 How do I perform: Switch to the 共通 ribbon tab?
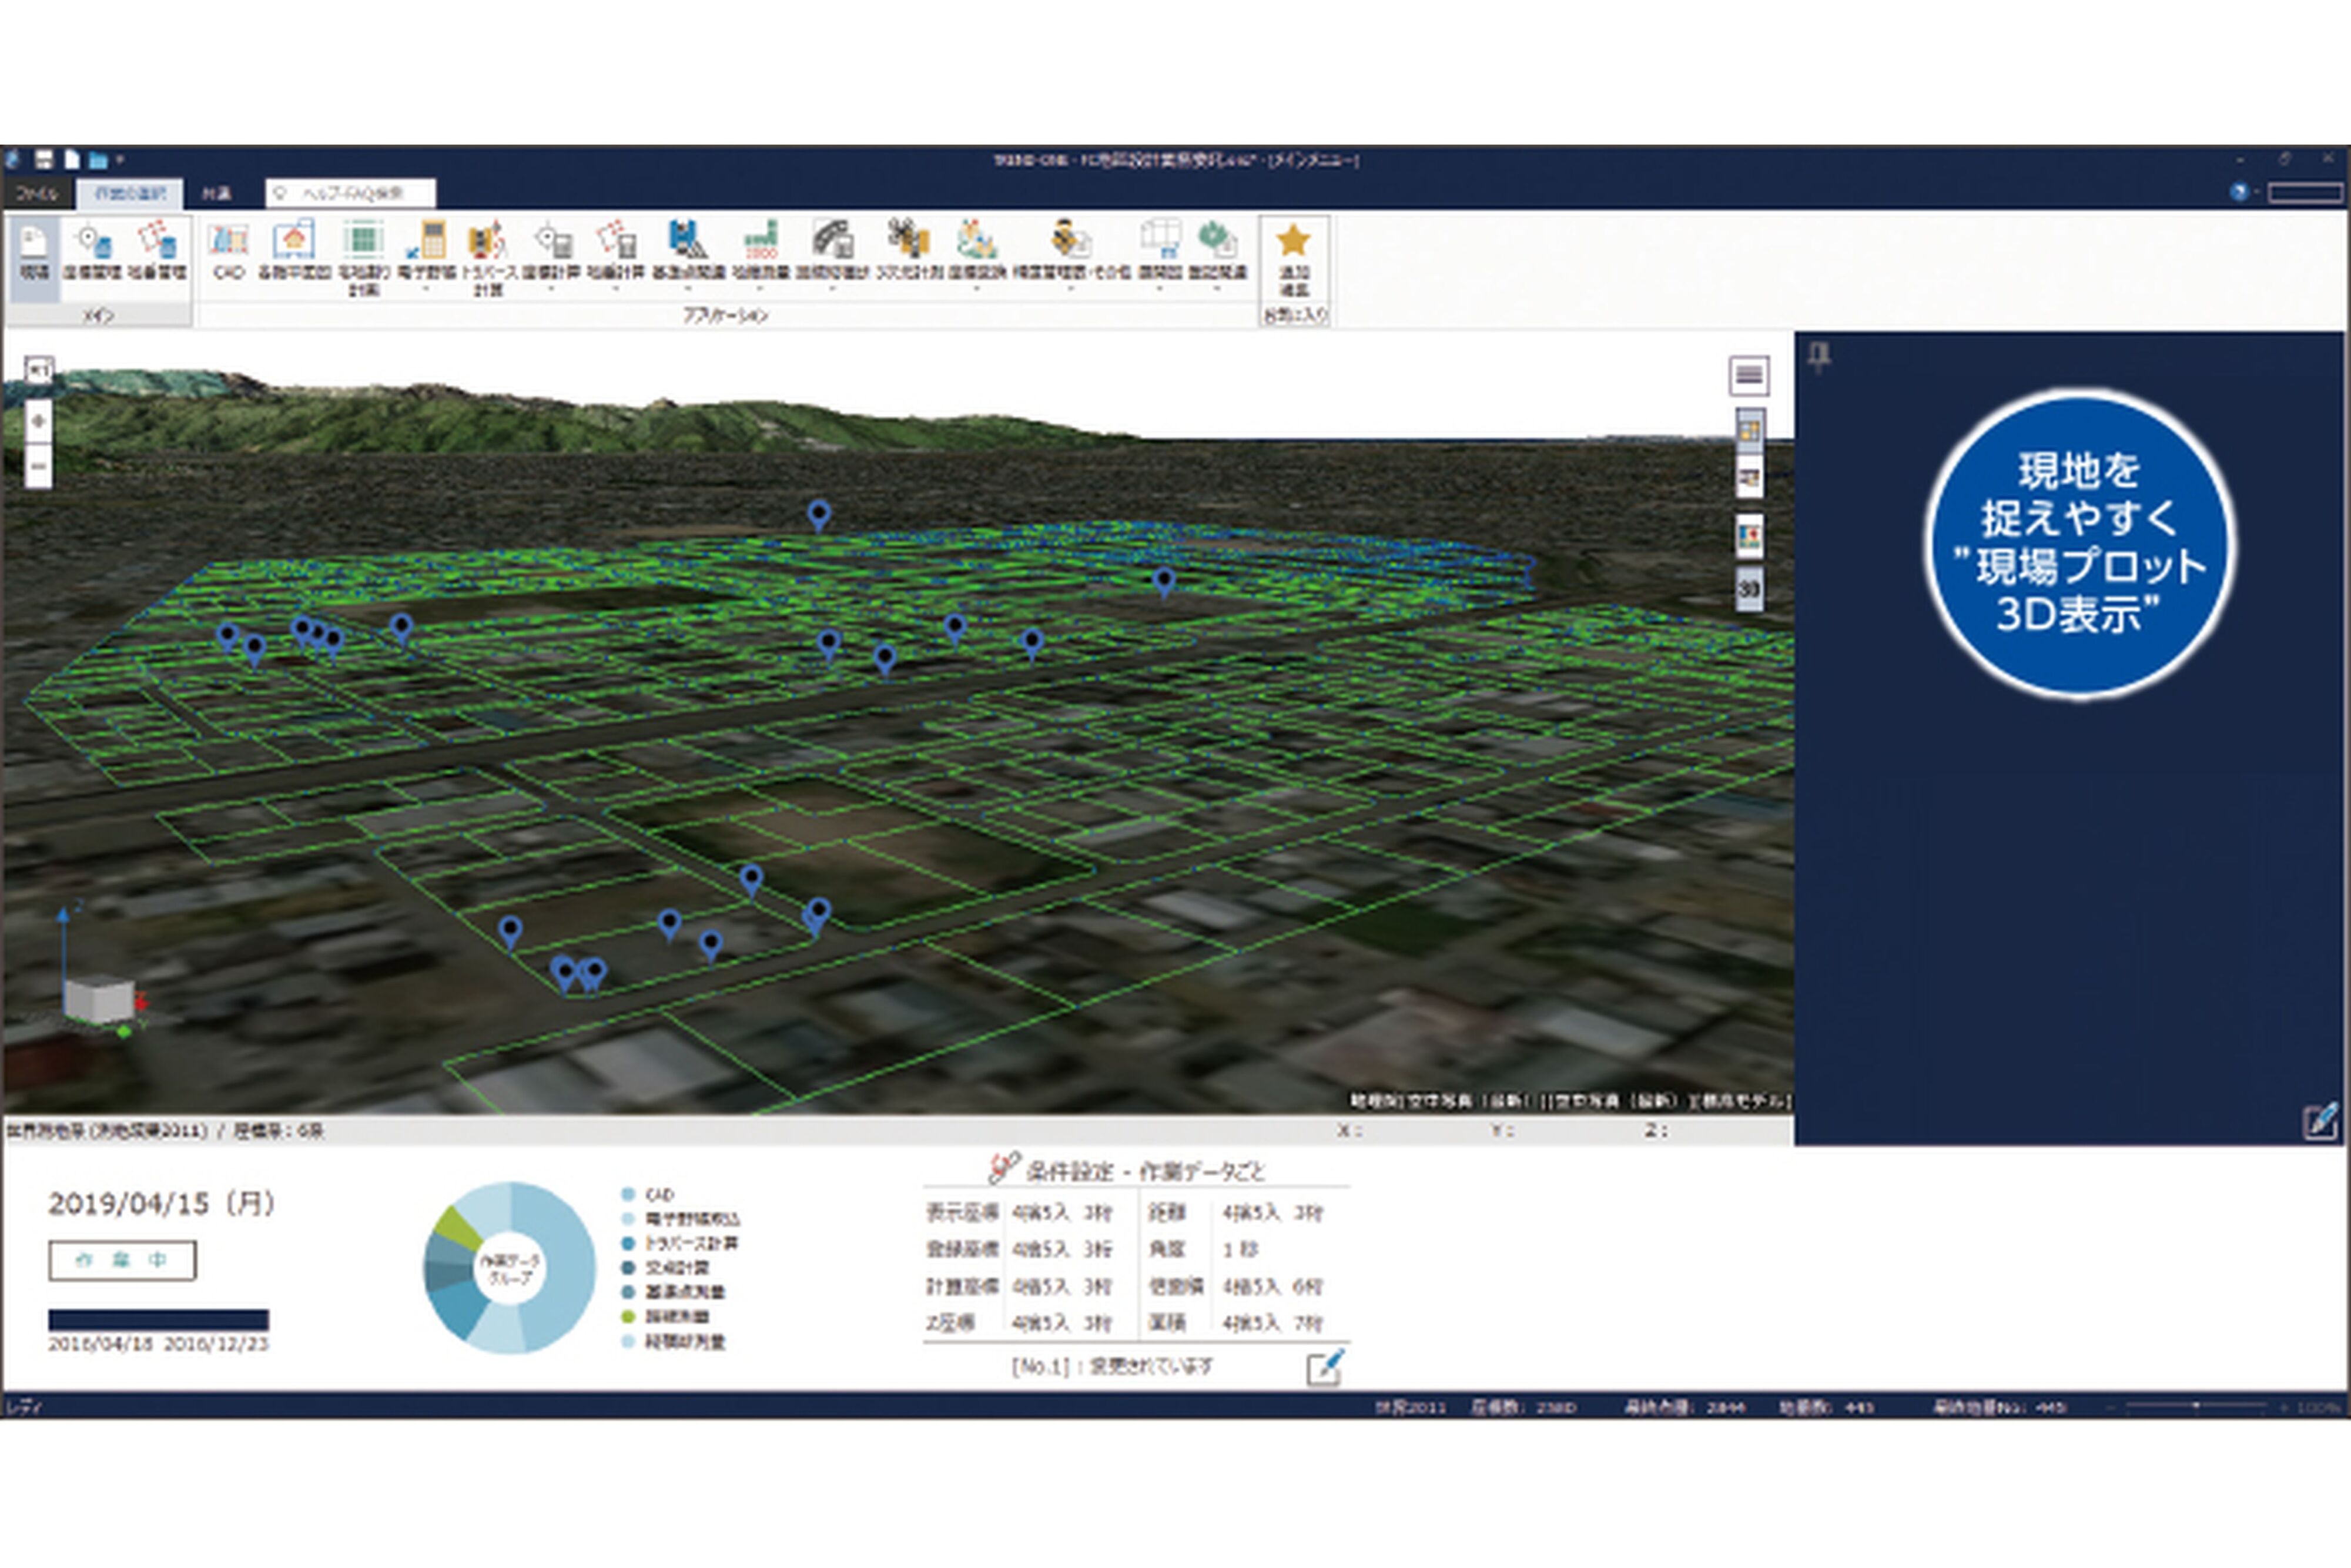pos(215,193)
